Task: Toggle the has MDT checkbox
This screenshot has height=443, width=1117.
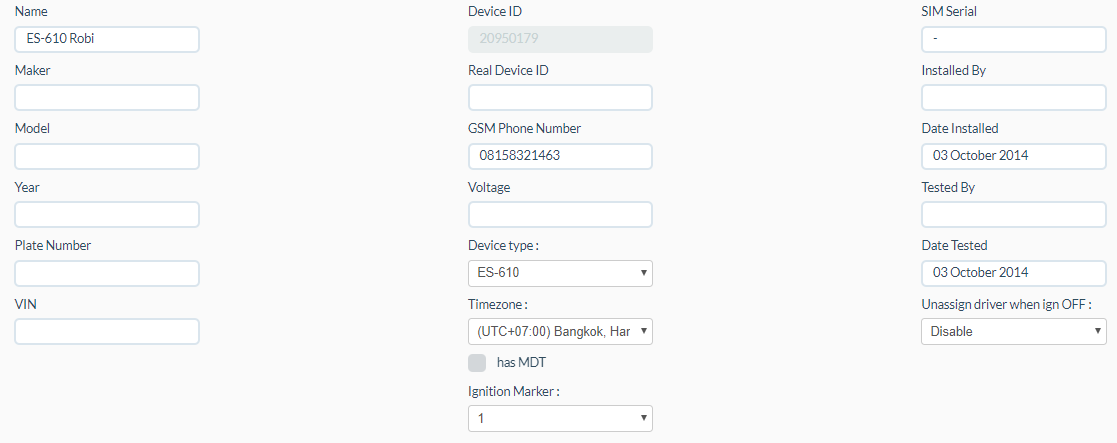Action: click(477, 363)
